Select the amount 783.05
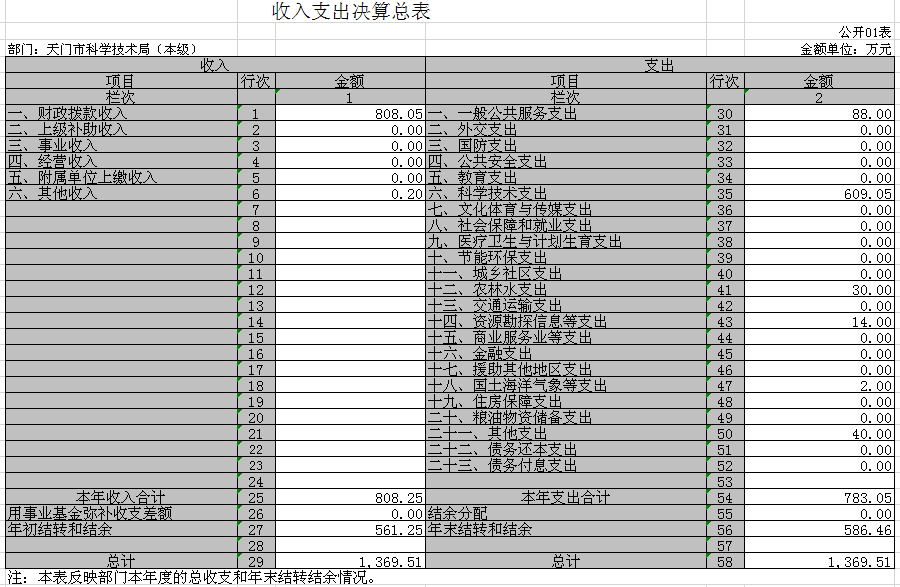 click(819, 497)
